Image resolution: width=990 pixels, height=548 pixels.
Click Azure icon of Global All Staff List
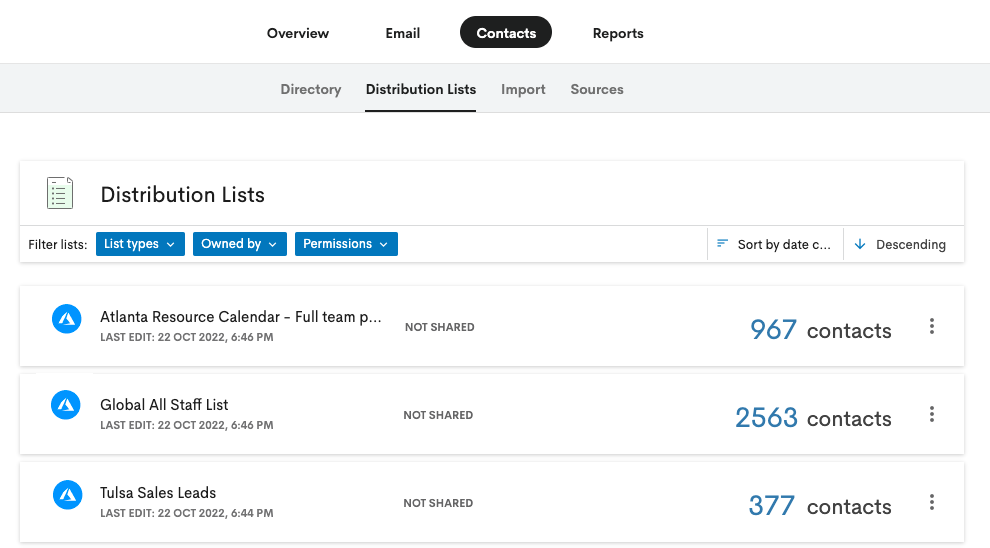(x=66, y=405)
